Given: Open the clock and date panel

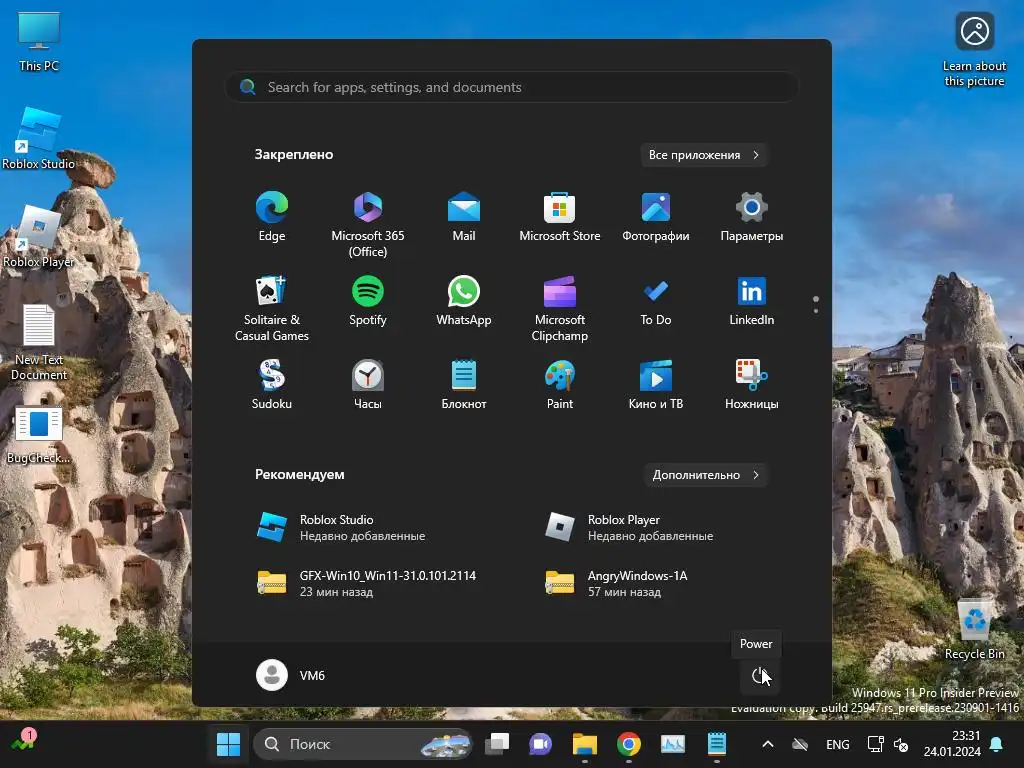Looking at the screenshot, I should (x=952, y=744).
